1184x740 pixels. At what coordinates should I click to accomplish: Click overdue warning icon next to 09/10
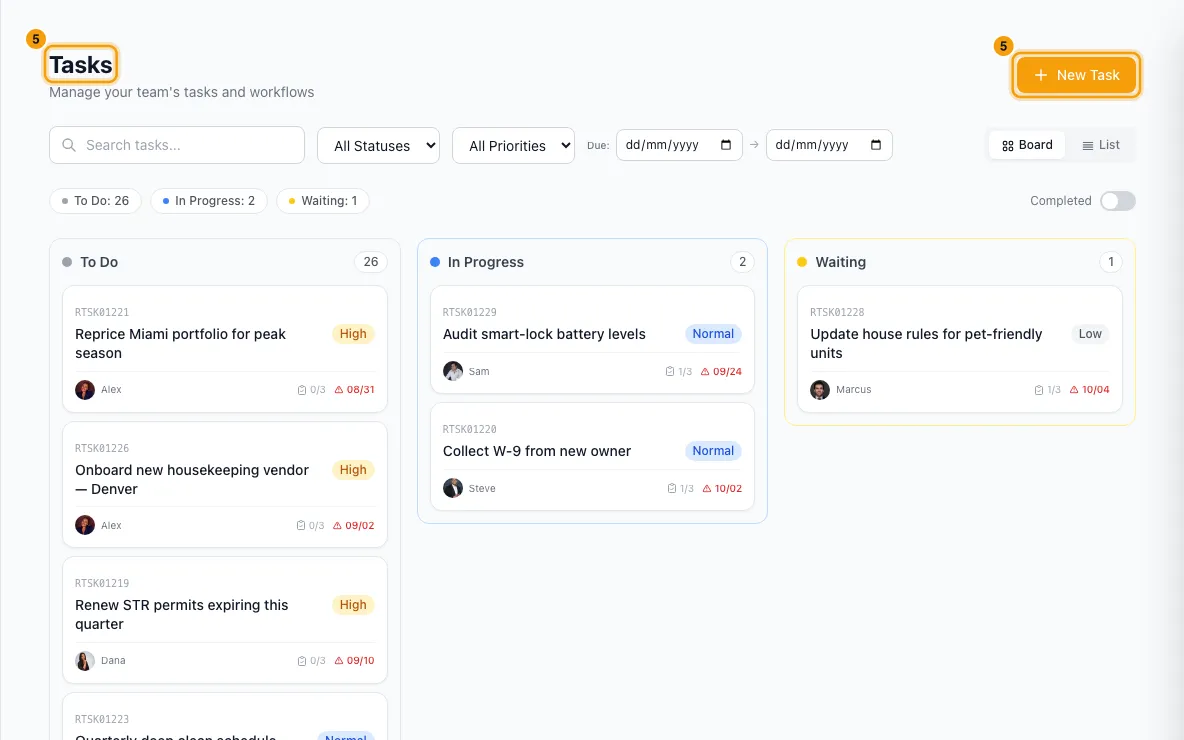(339, 661)
